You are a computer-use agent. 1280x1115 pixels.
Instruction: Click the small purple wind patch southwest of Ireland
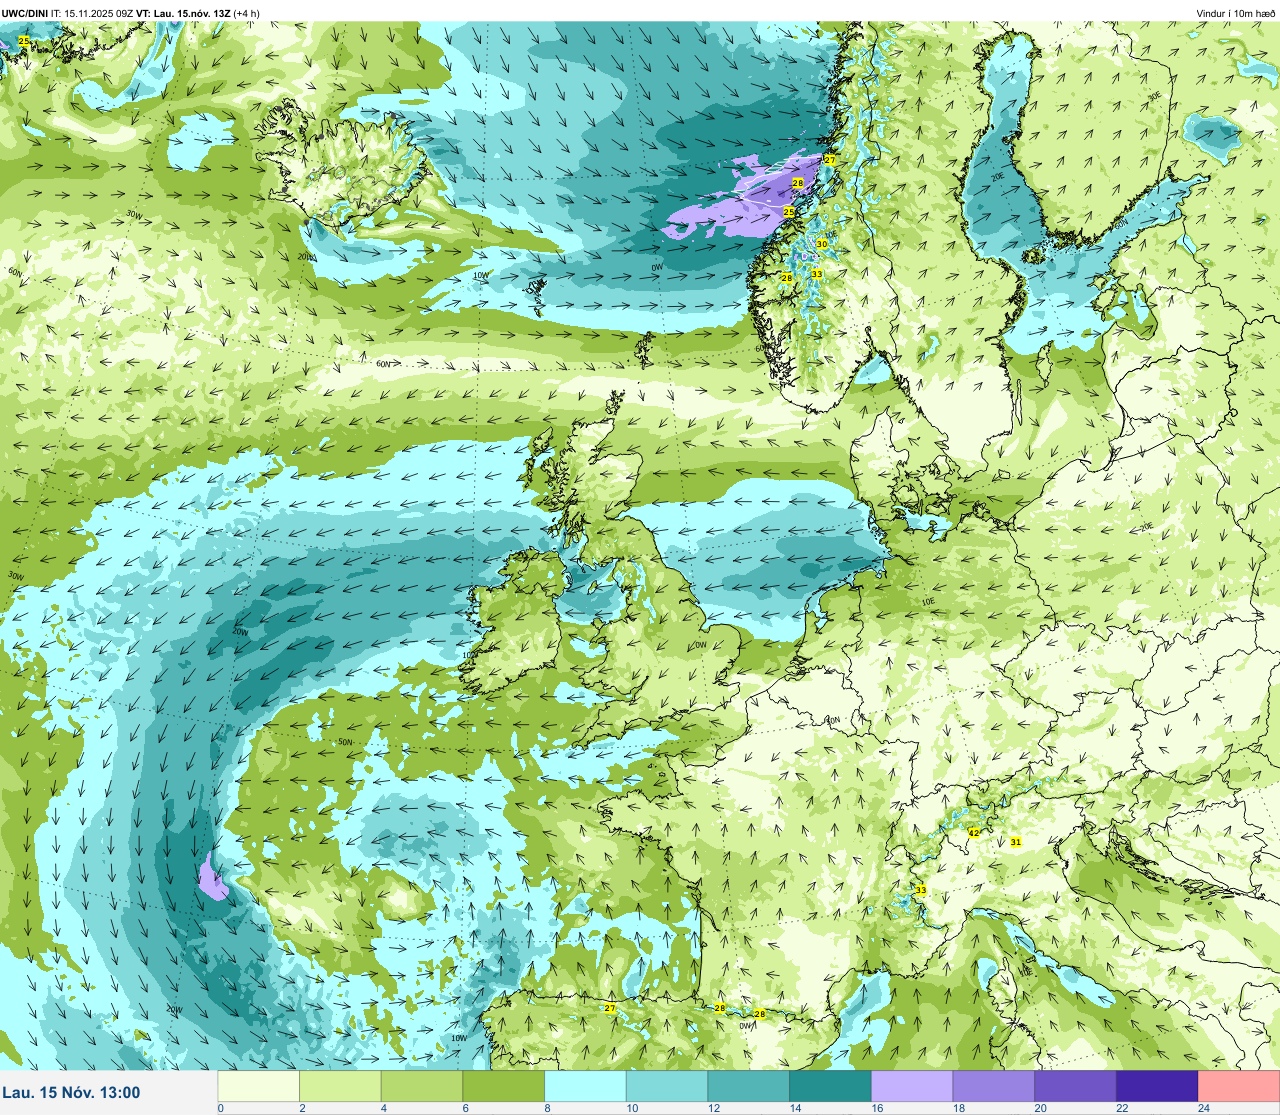coord(212,880)
